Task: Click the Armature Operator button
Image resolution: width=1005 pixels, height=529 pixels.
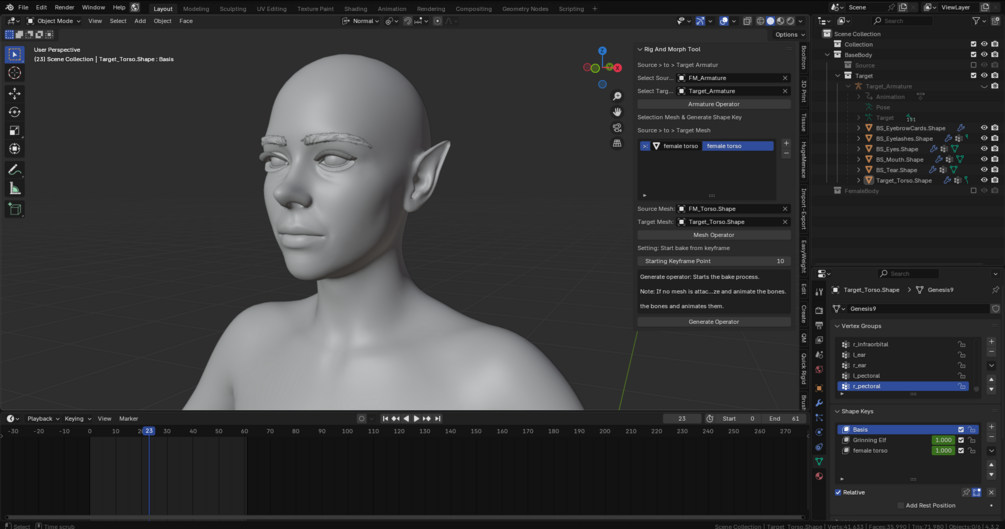Action: coord(713,104)
